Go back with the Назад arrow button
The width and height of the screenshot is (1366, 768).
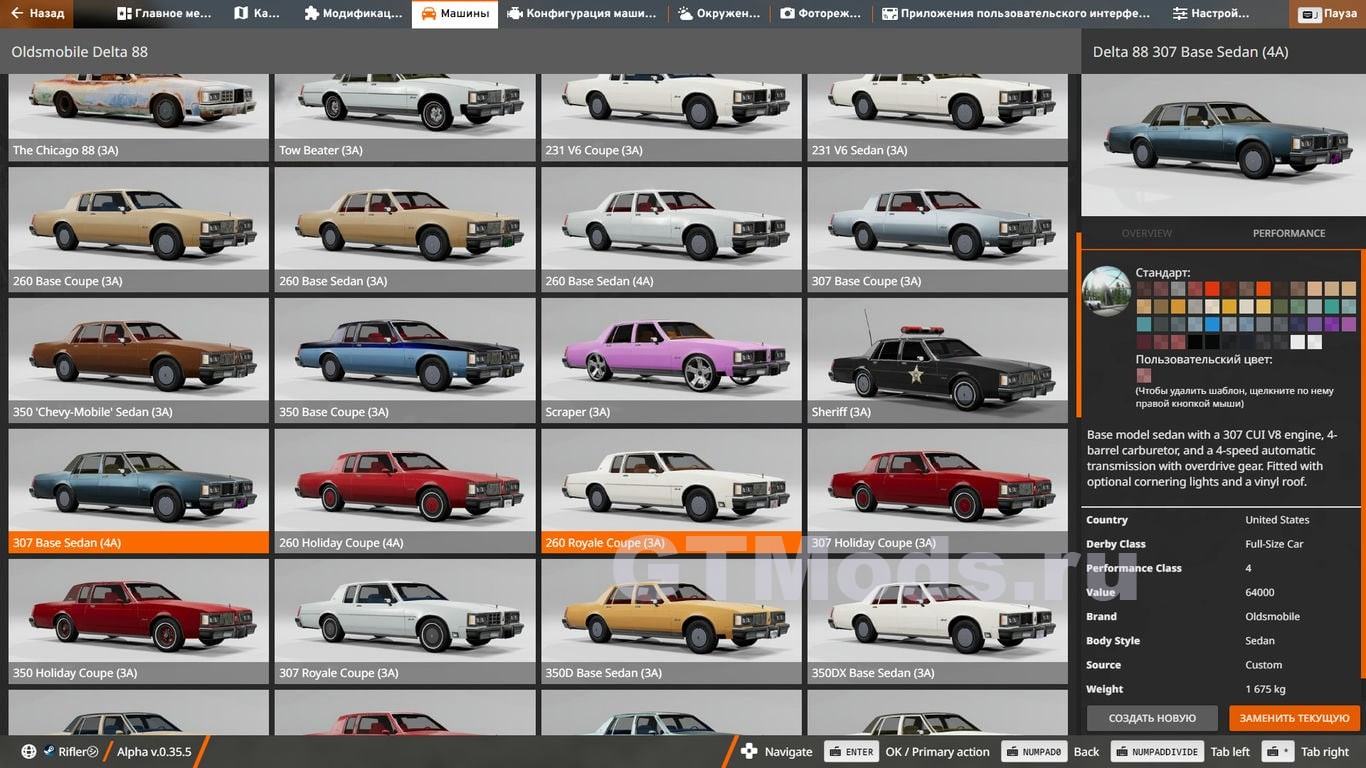37,14
